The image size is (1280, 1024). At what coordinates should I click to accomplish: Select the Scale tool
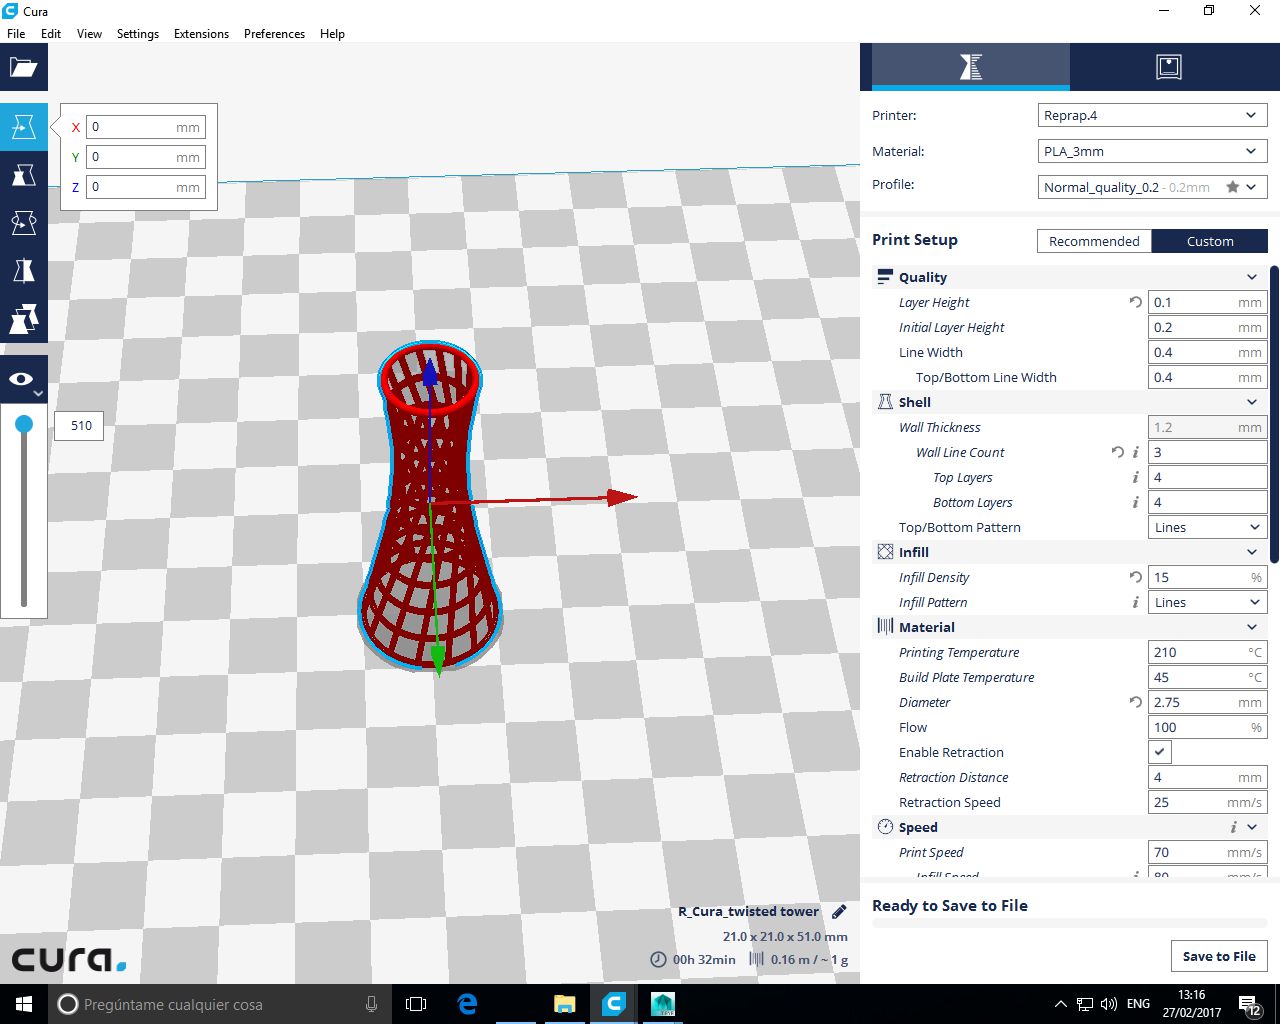[x=23, y=175]
